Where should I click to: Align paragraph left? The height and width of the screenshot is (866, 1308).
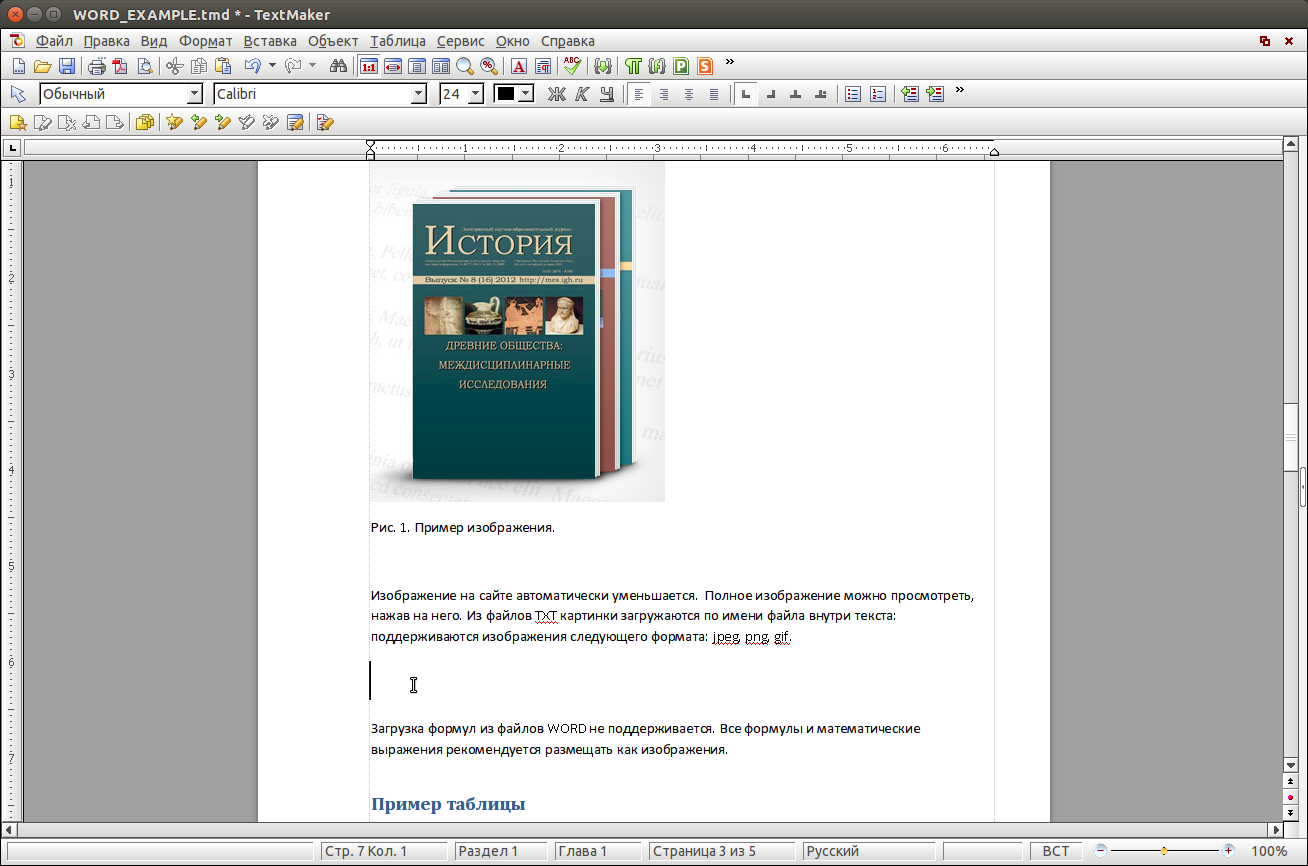click(x=639, y=94)
